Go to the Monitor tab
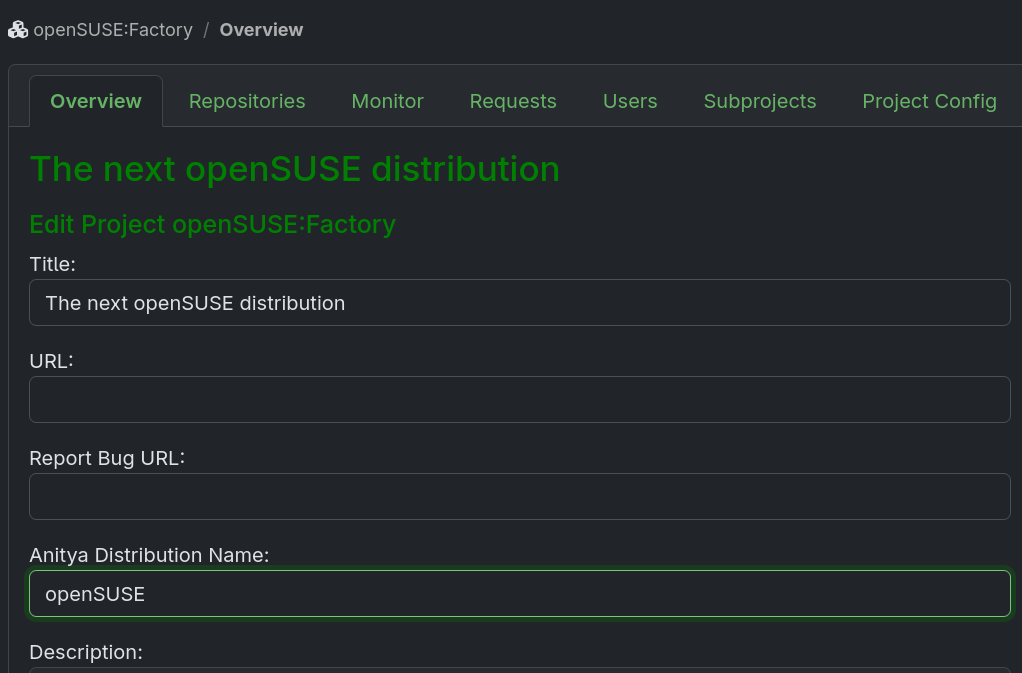 pyautogui.click(x=387, y=101)
